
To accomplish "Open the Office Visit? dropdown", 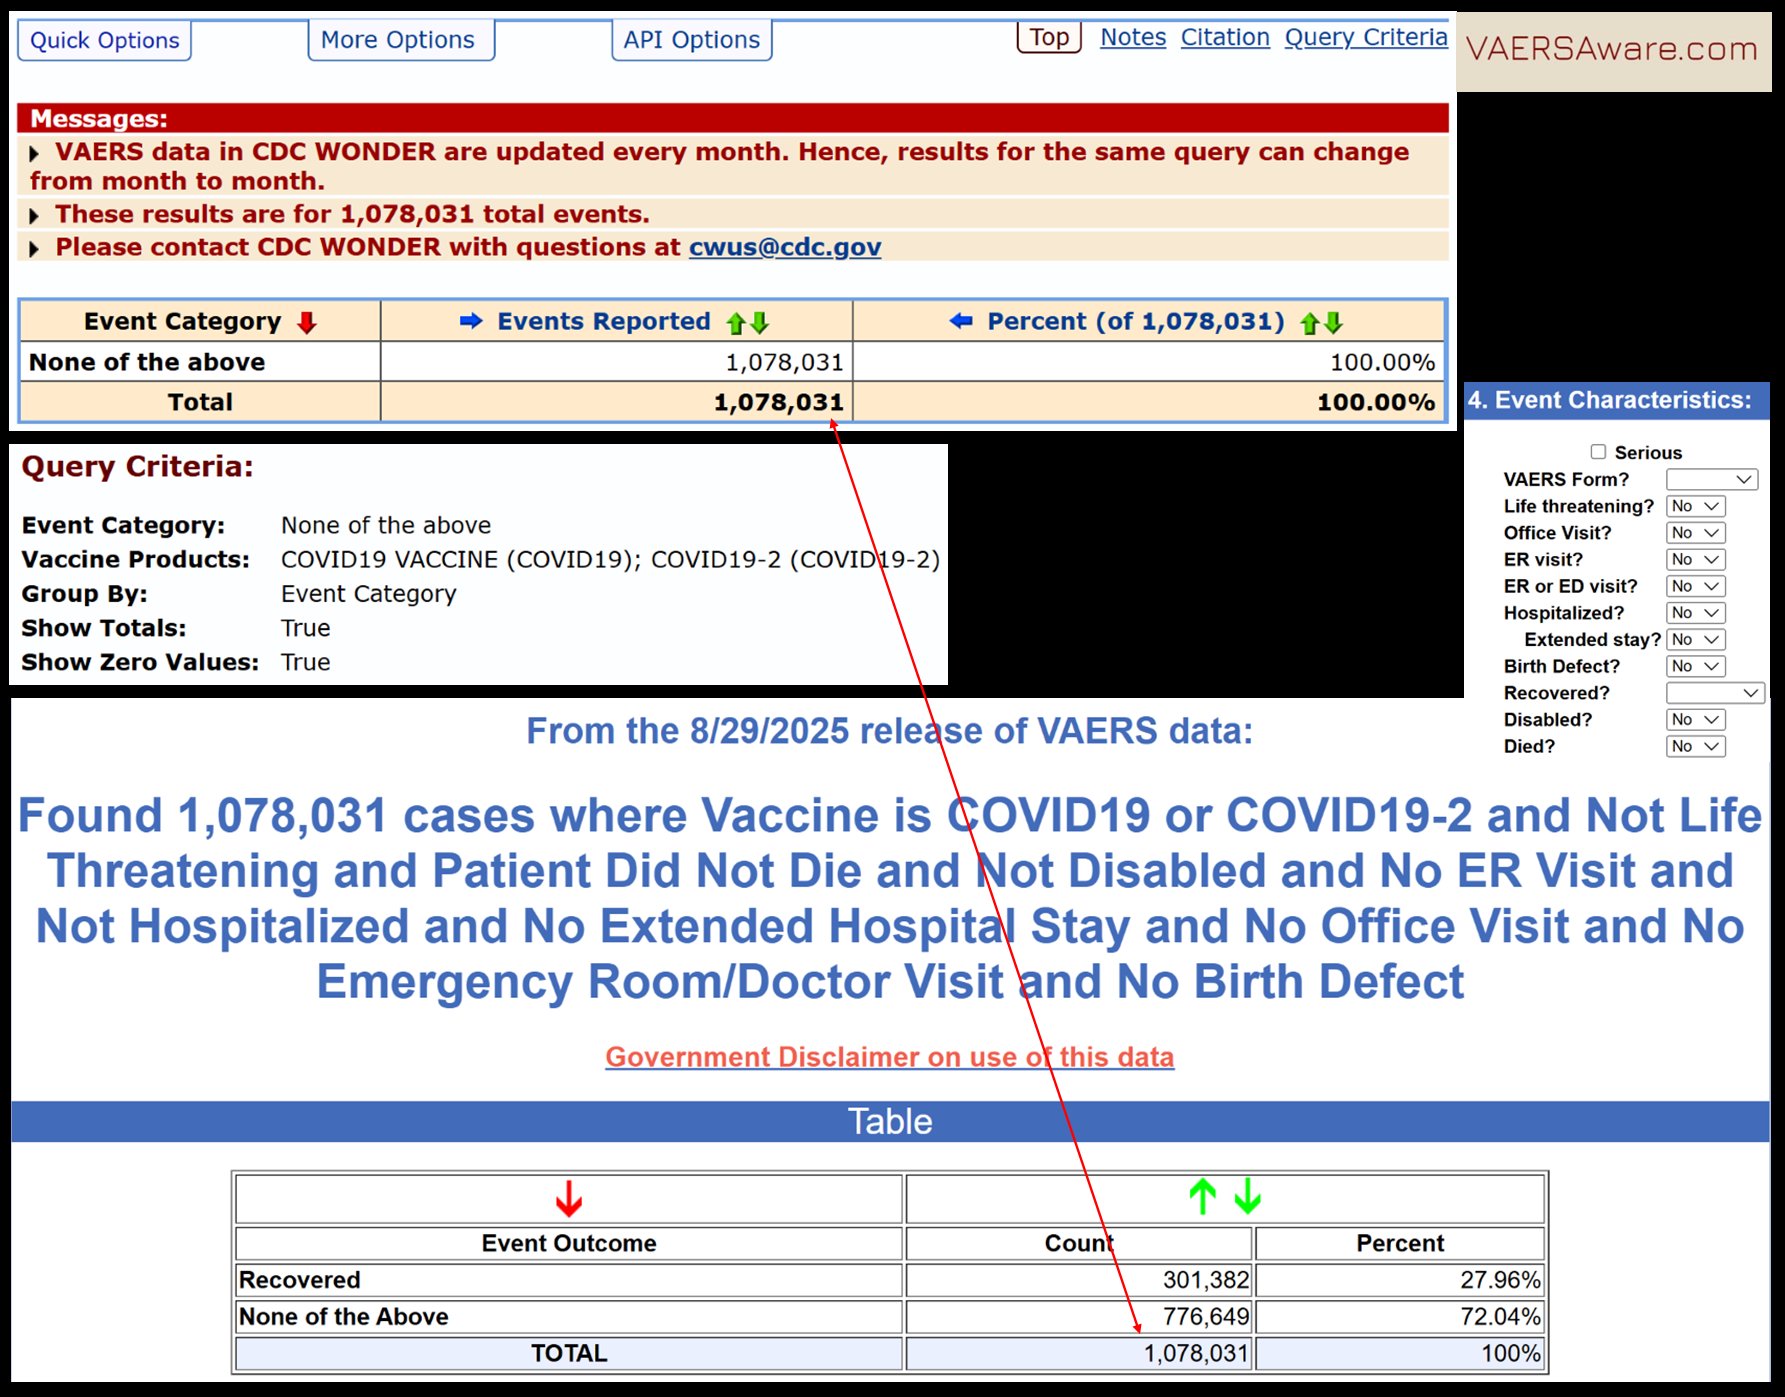I will (x=1696, y=533).
